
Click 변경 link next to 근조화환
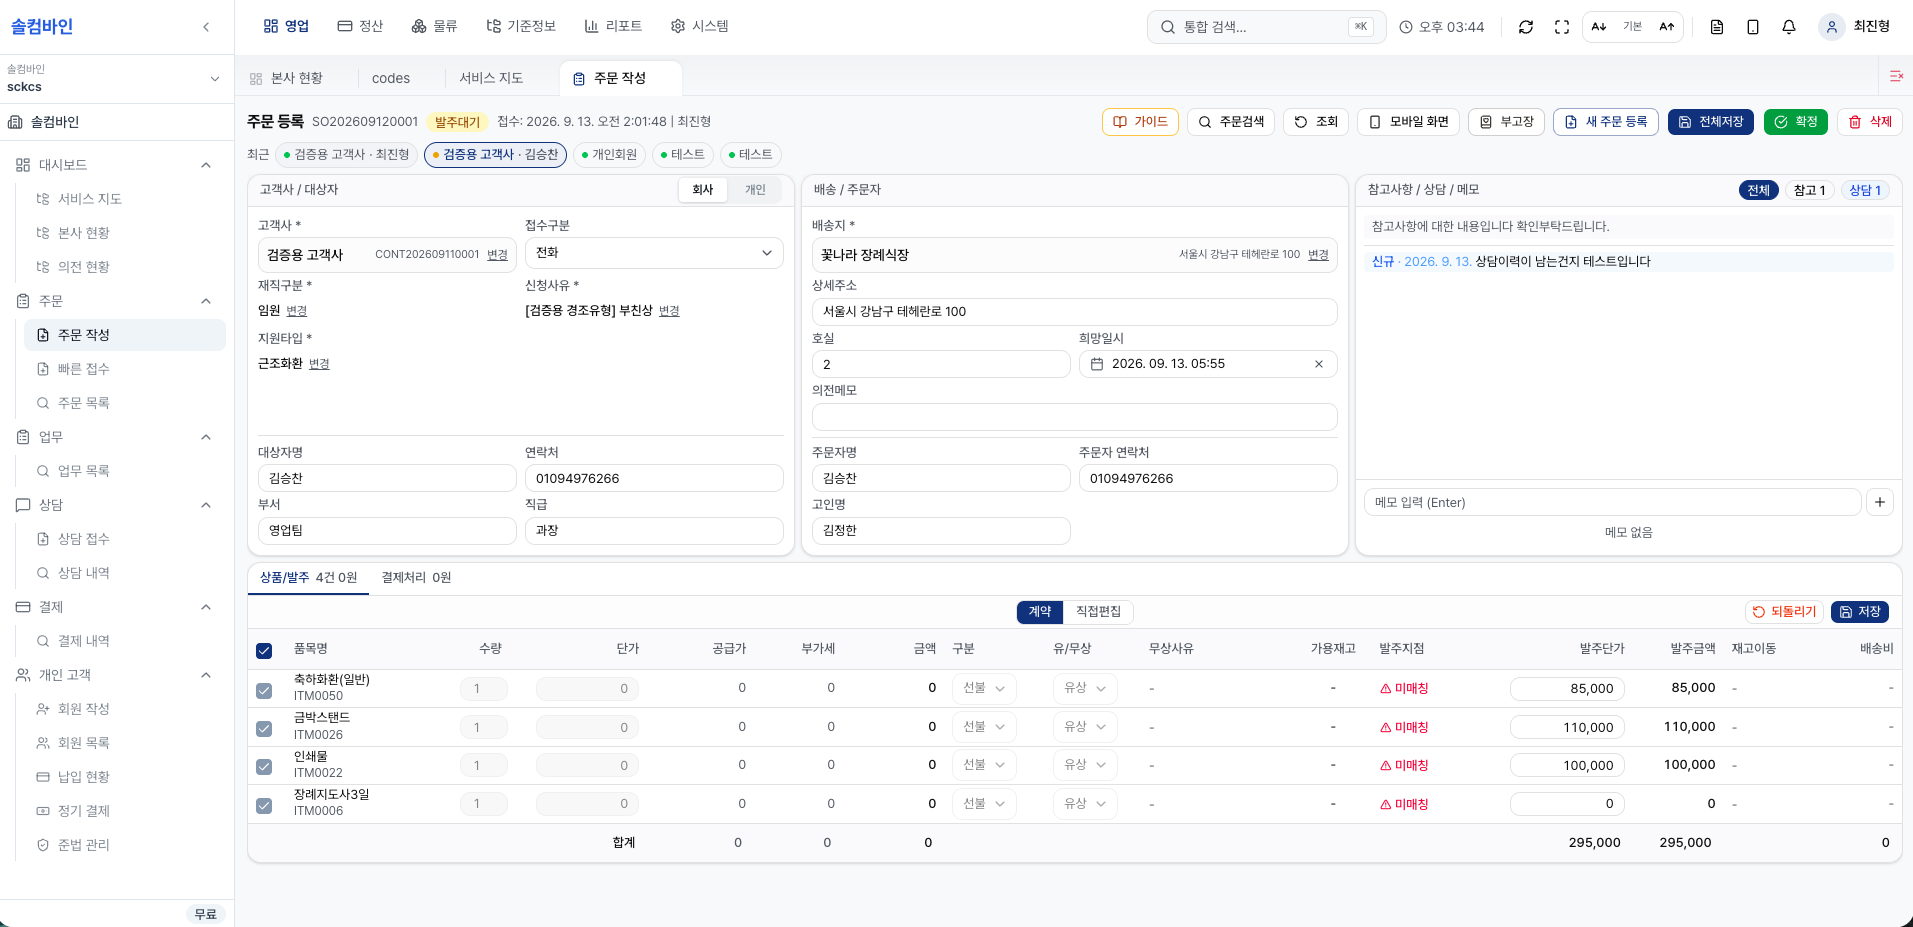pos(319,364)
